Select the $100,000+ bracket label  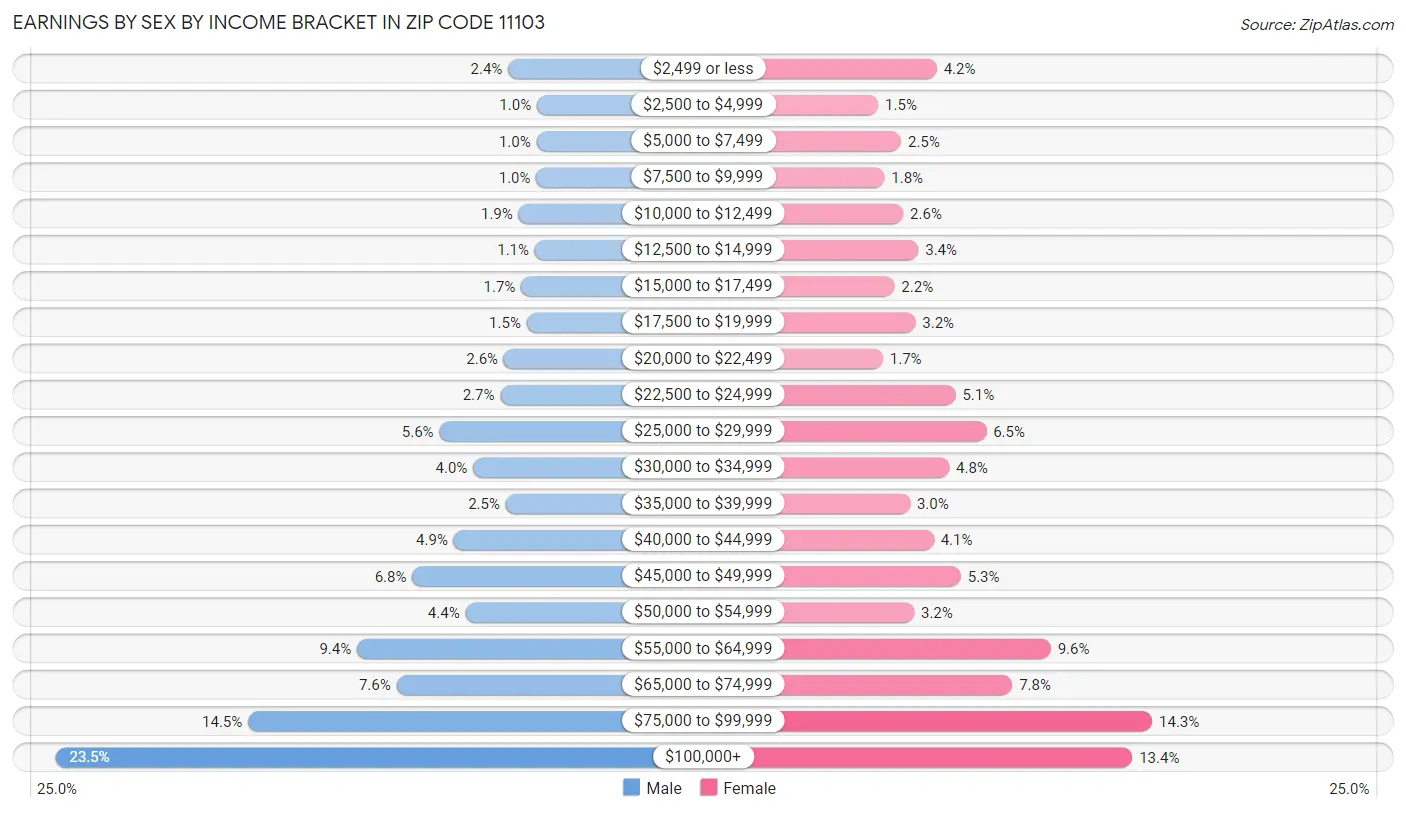pyautogui.click(x=703, y=757)
